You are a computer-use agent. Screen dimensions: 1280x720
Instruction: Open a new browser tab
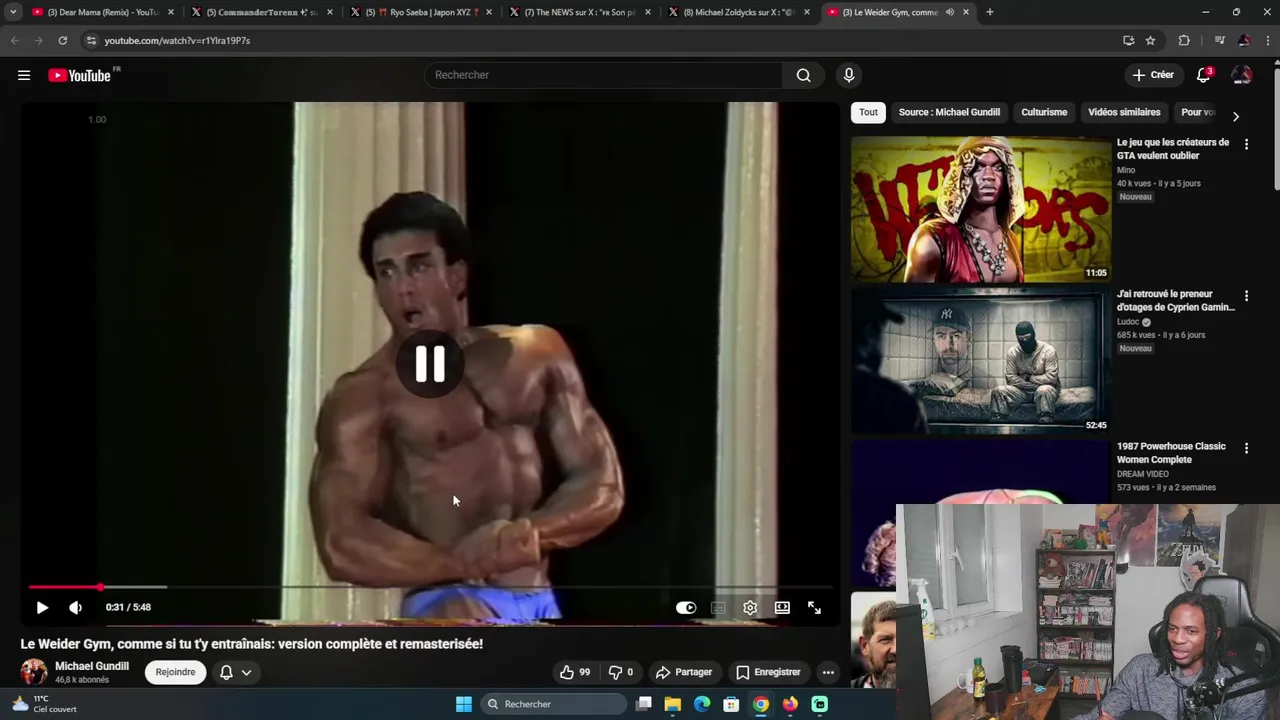point(990,12)
